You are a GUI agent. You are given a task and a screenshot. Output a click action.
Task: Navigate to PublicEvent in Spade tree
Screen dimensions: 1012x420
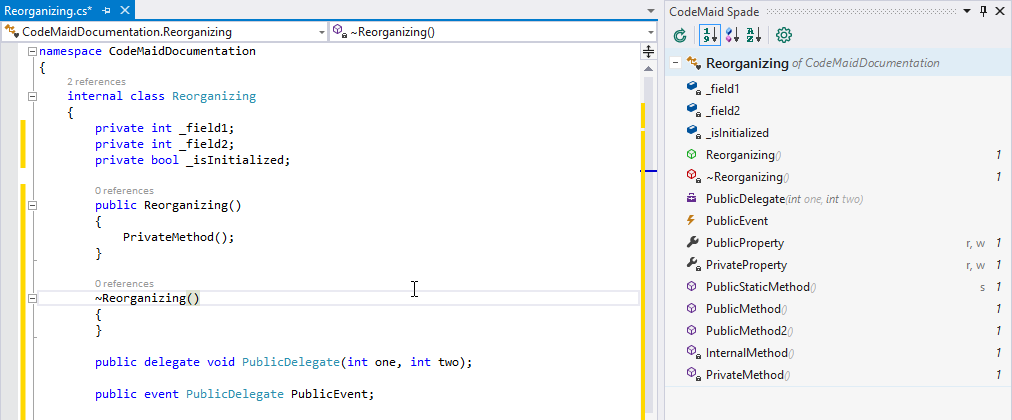coord(737,221)
